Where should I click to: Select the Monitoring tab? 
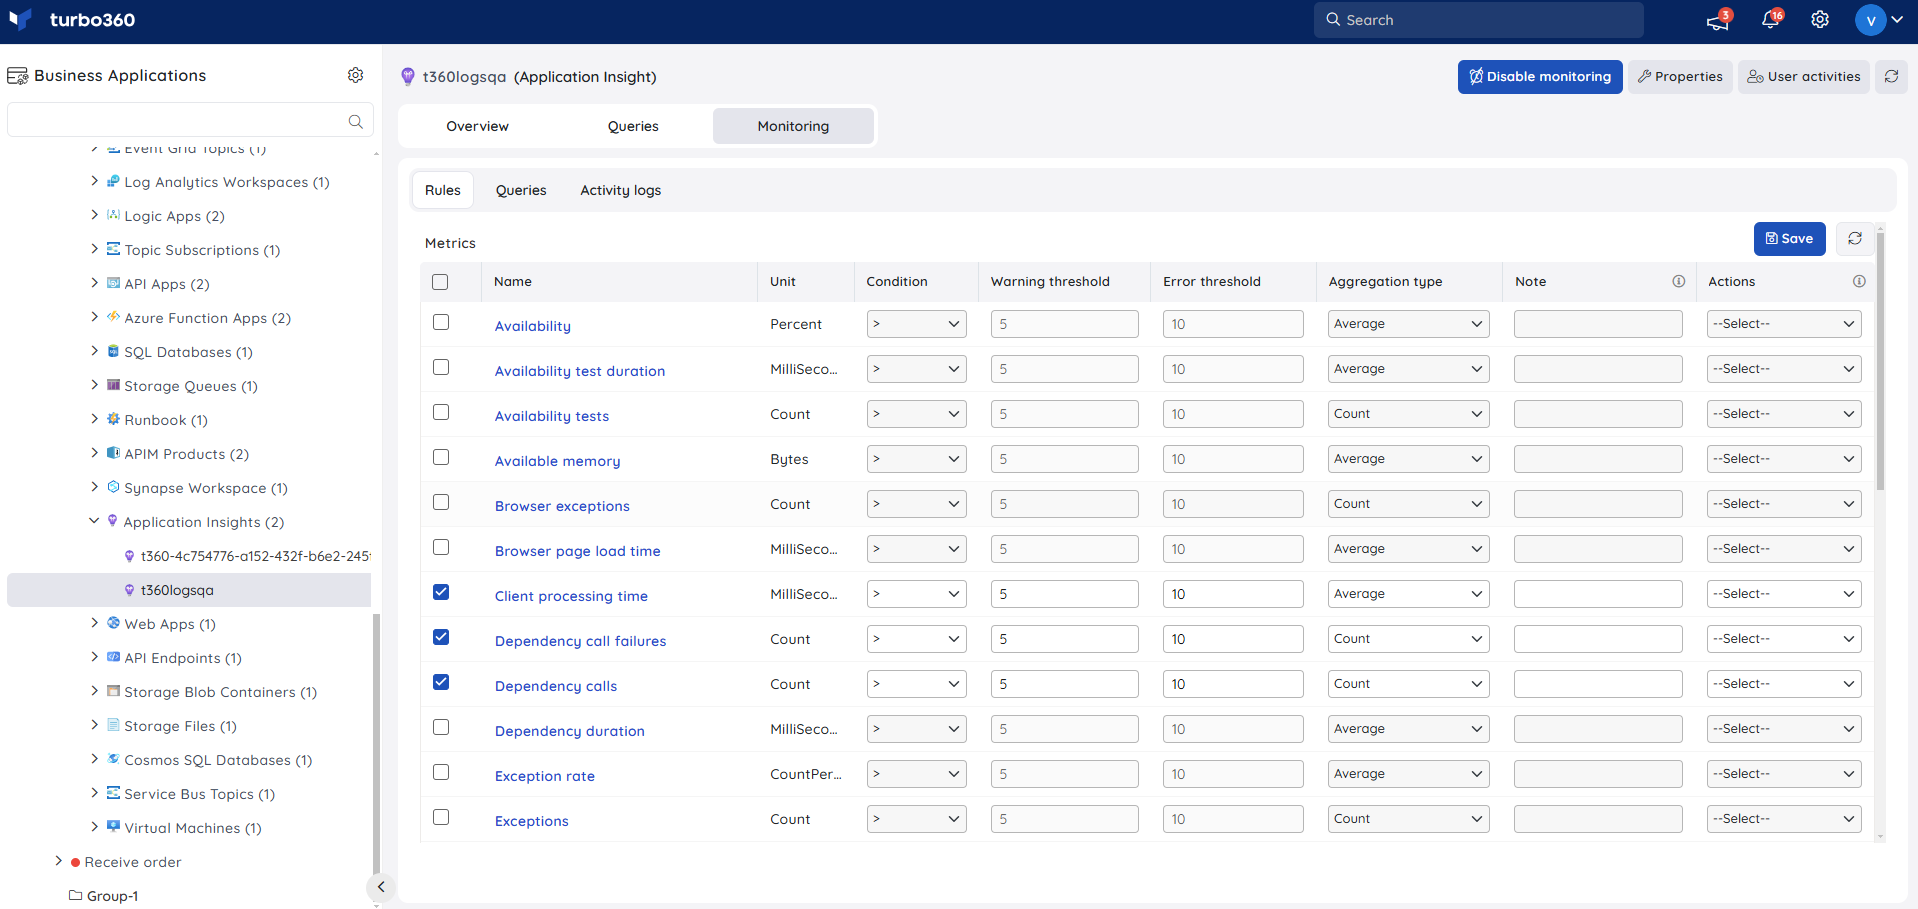(x=793, y=126)
